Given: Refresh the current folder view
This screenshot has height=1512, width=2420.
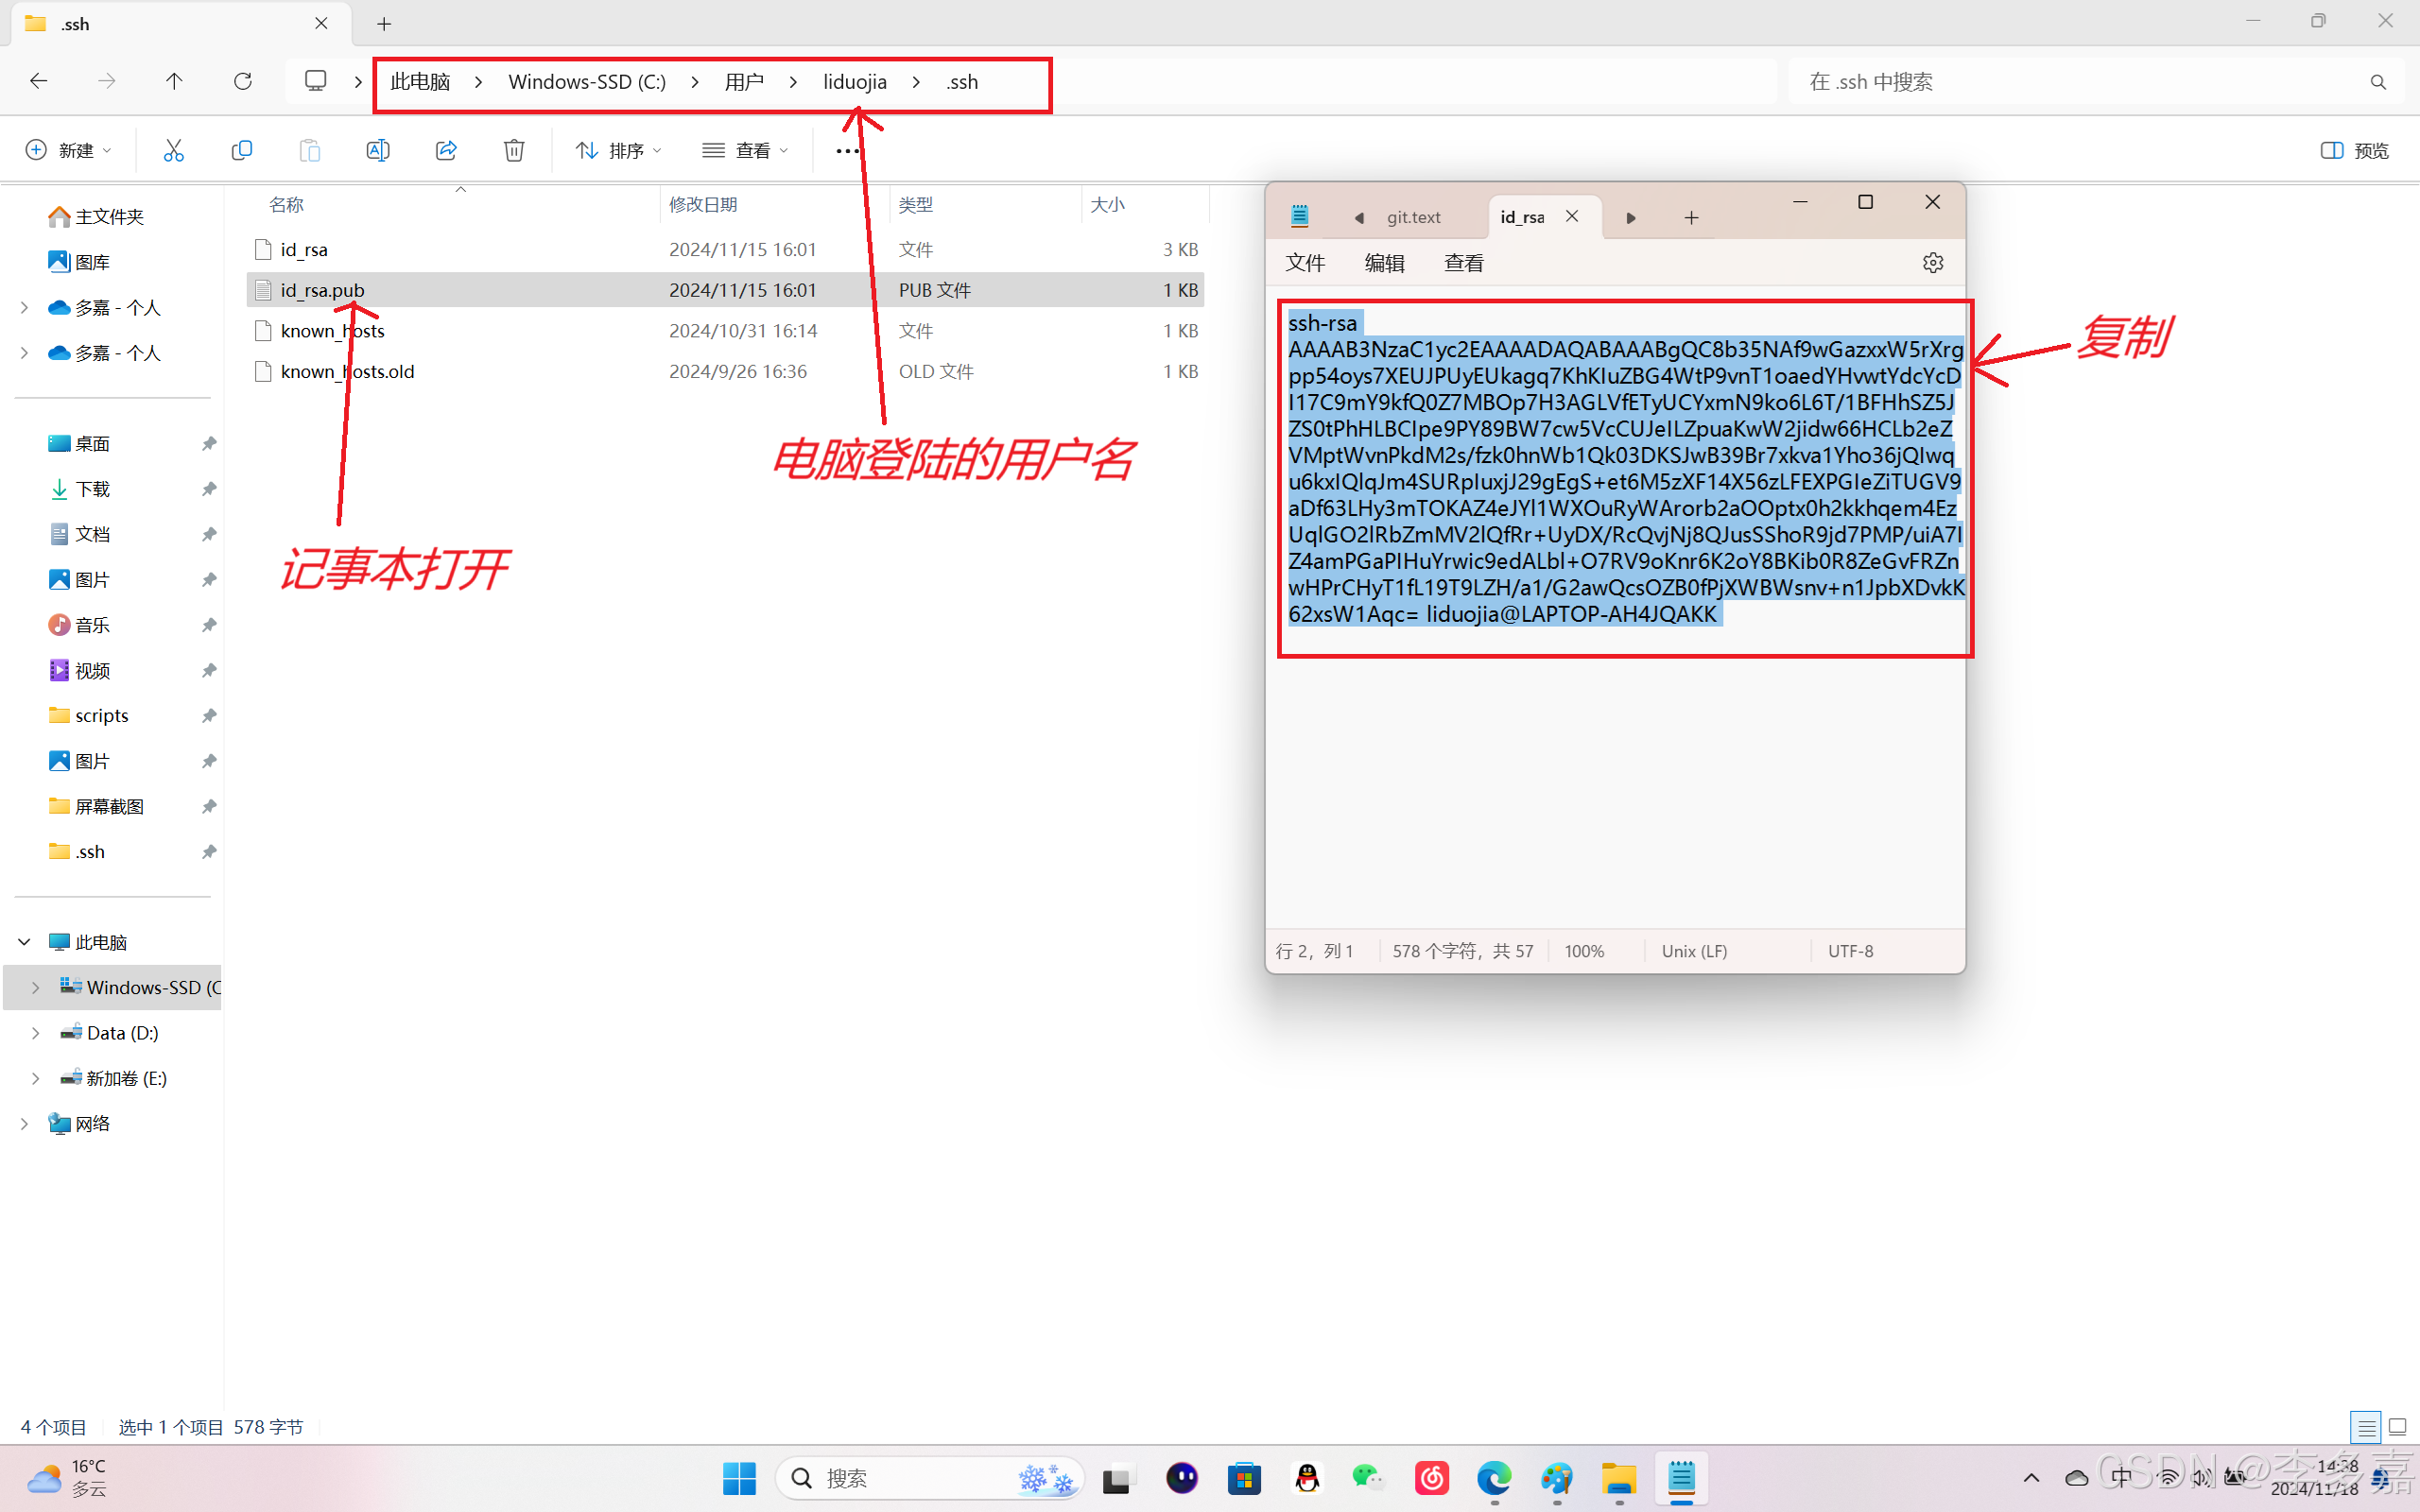Looking at the screenshot, I should (x=242, y=81).
